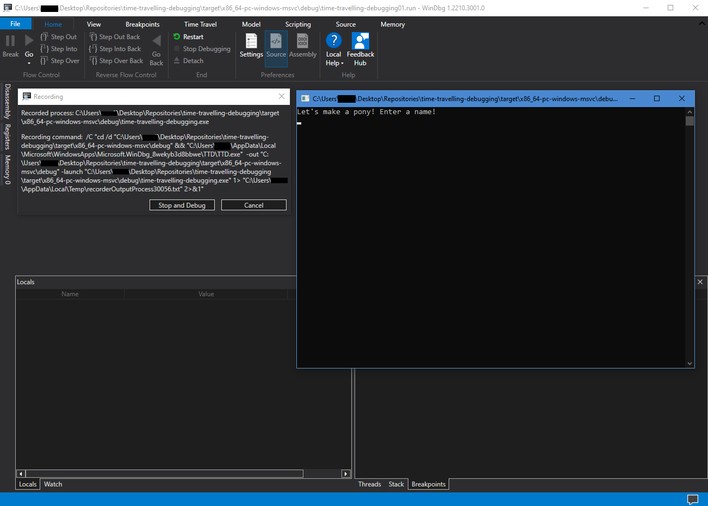This screenshot has height=506, width=708.
Task: Open the Memory 0 side tab
Action: [x=7, y=169]
